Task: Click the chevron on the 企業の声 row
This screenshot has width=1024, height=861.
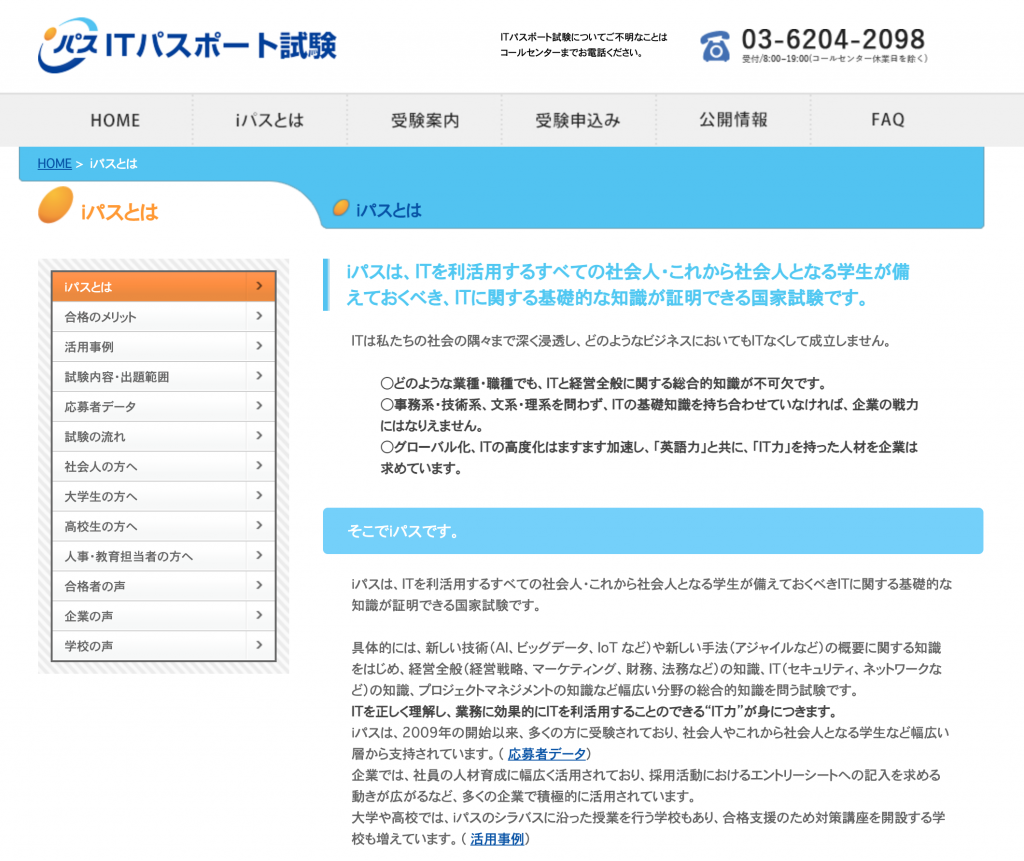Action: pyautogui.click(x=259, y=615)
